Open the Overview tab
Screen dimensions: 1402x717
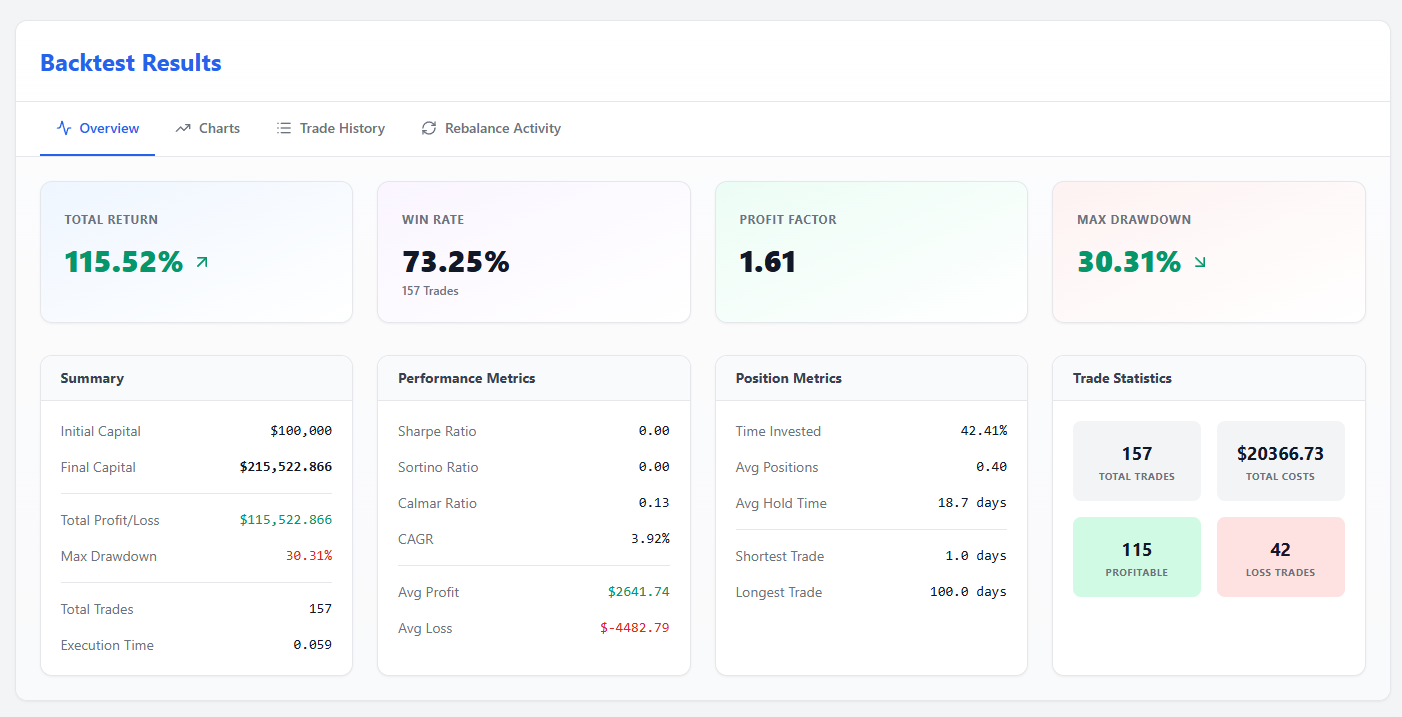pyautogui.click(x=98, y=128)
